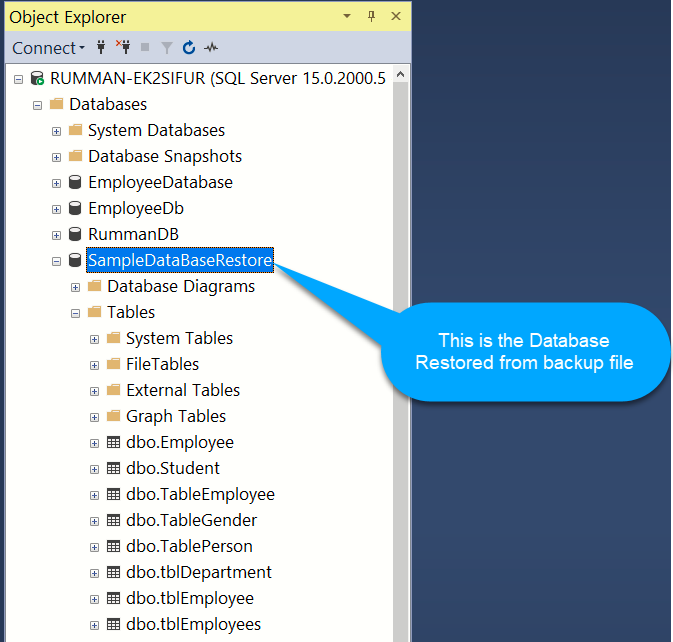This screenshot has width=673, height=642.
Task: Click the Object Explorer scroll up arrow
Action: (400, 75)
